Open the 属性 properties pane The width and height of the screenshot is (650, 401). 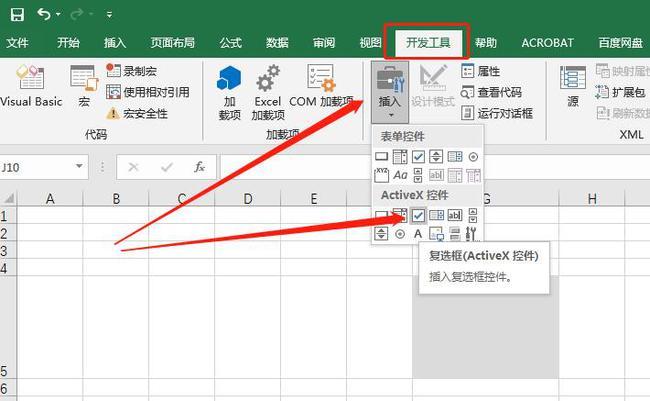click(x=480, y=71)
